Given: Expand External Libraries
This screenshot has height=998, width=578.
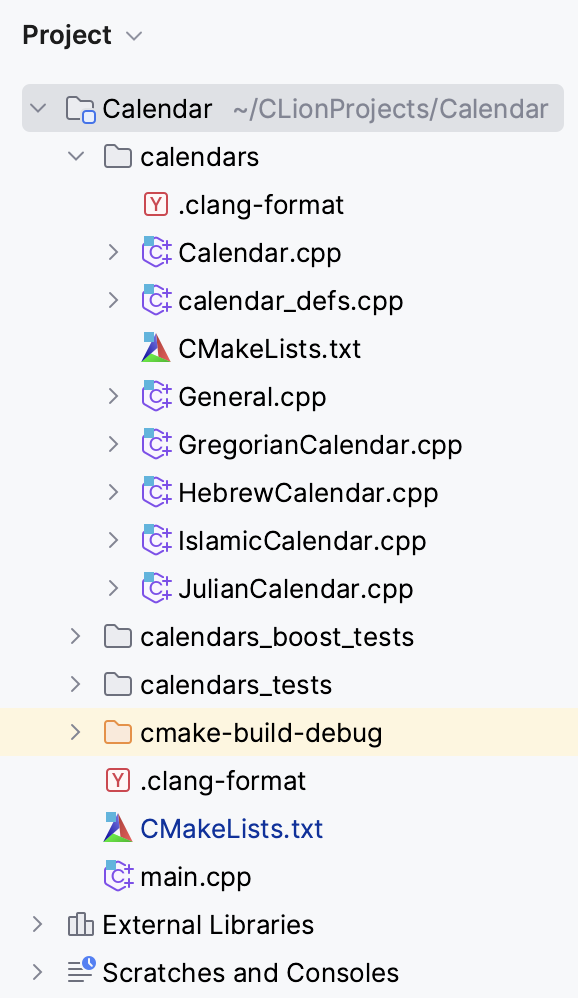Looking at the screenshot, I should (x=38, y=925).
